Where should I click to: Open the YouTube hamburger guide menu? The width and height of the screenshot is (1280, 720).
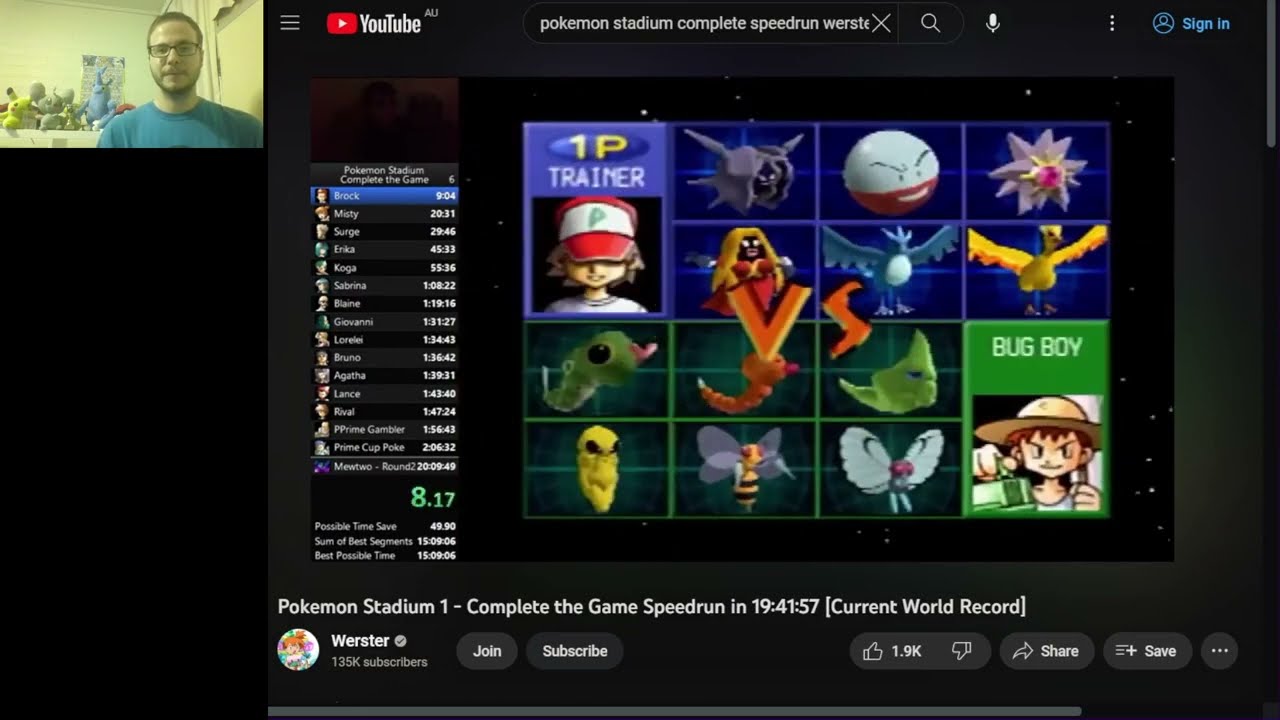point(290,23)
